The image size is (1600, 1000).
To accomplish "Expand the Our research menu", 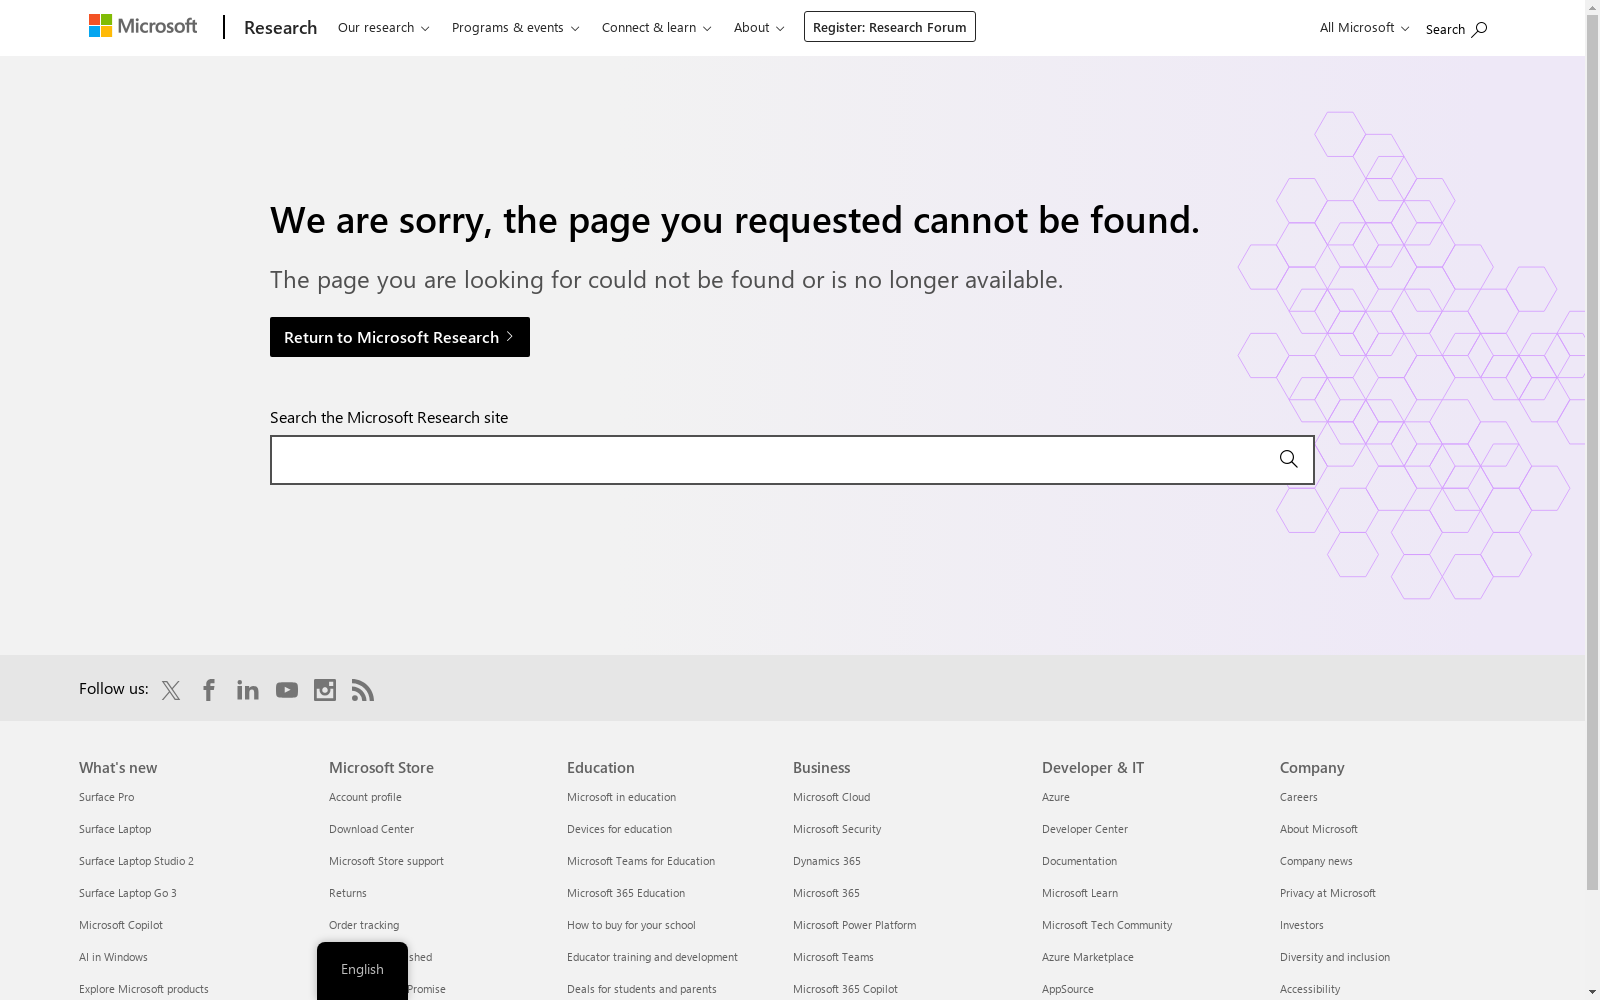I will [384, 28].
